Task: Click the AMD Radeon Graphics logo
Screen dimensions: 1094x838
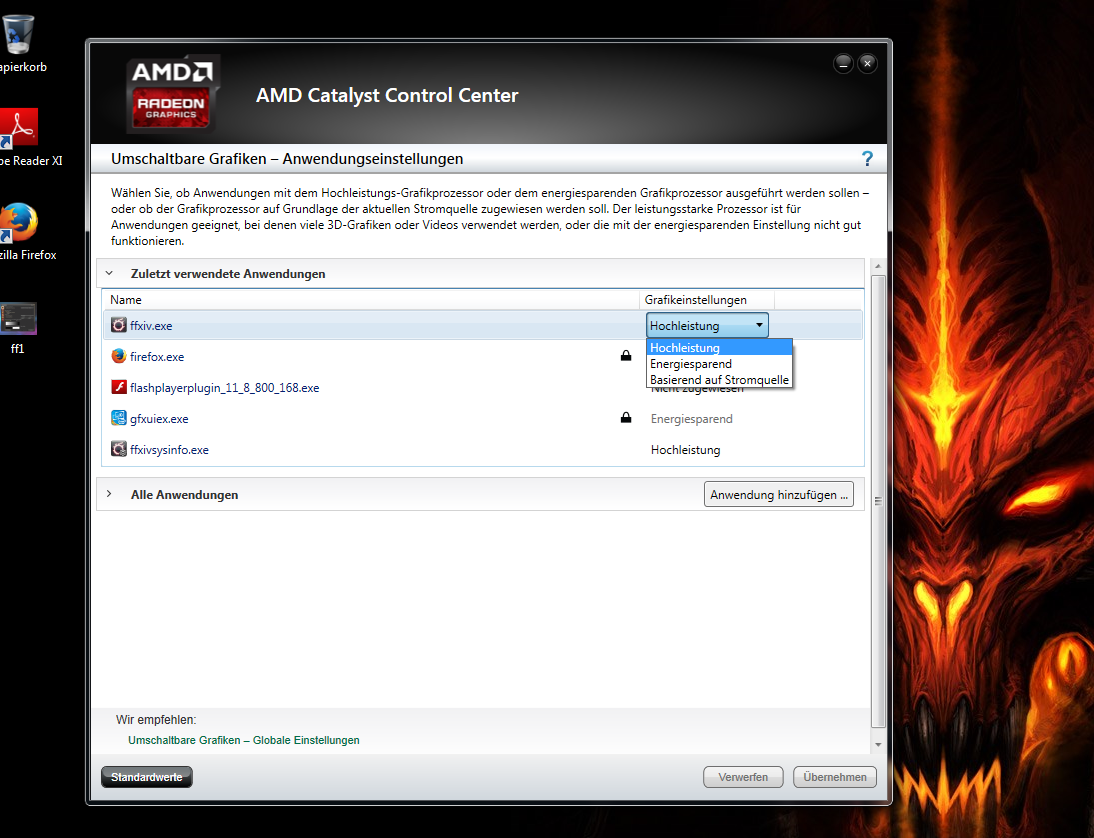Action: pyautogui.click(x=172, y=93)
